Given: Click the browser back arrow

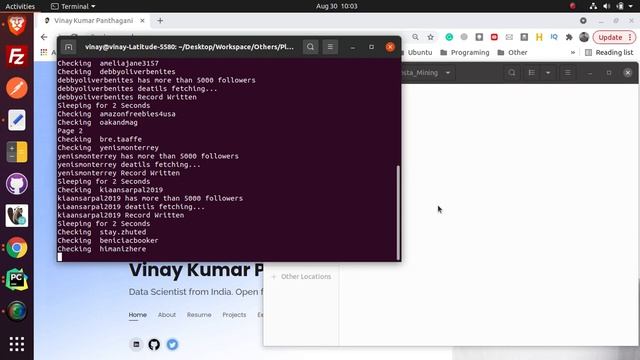Looking at the screenshot, I should point(44,37).
